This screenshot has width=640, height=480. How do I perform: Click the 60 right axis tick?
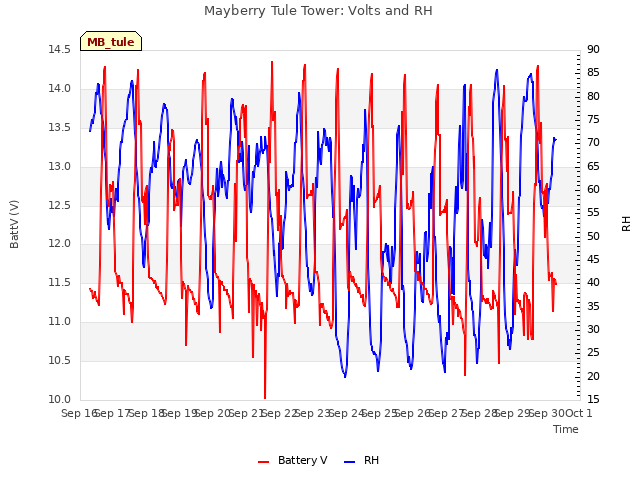(x=593, y=189)
